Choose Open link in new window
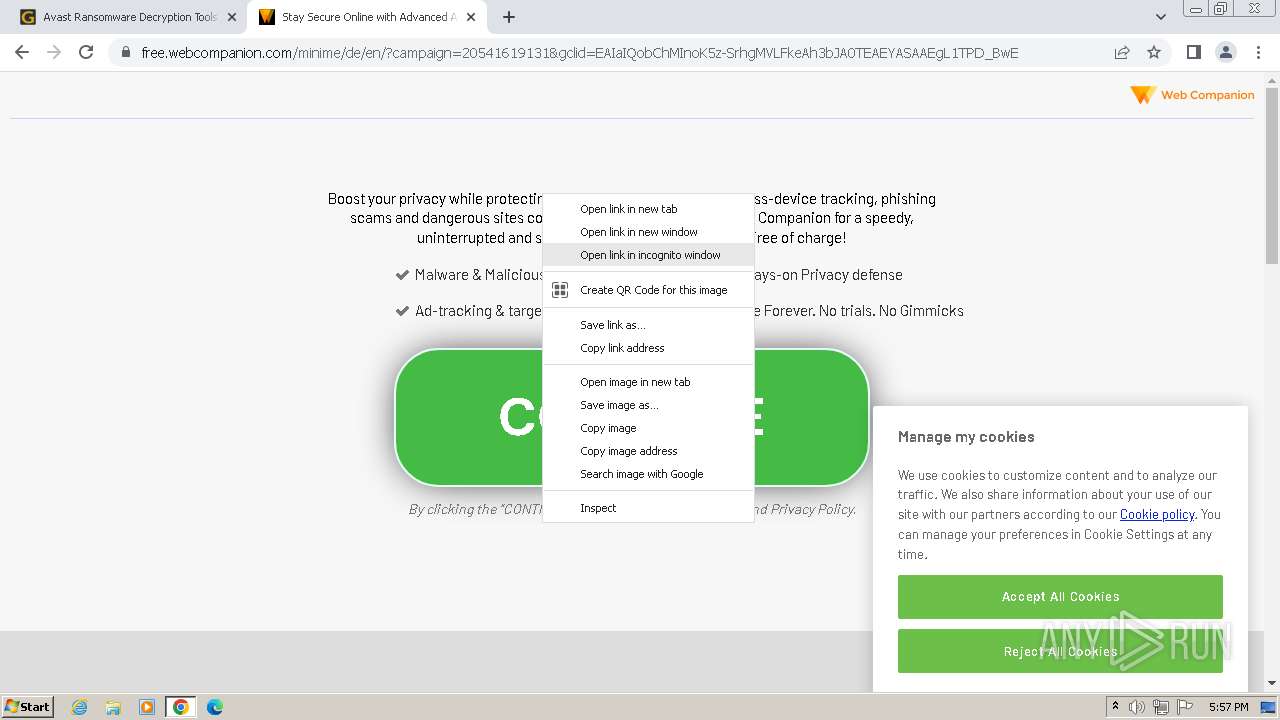Screen dimensions: 1280x720 tap(648, 232)
